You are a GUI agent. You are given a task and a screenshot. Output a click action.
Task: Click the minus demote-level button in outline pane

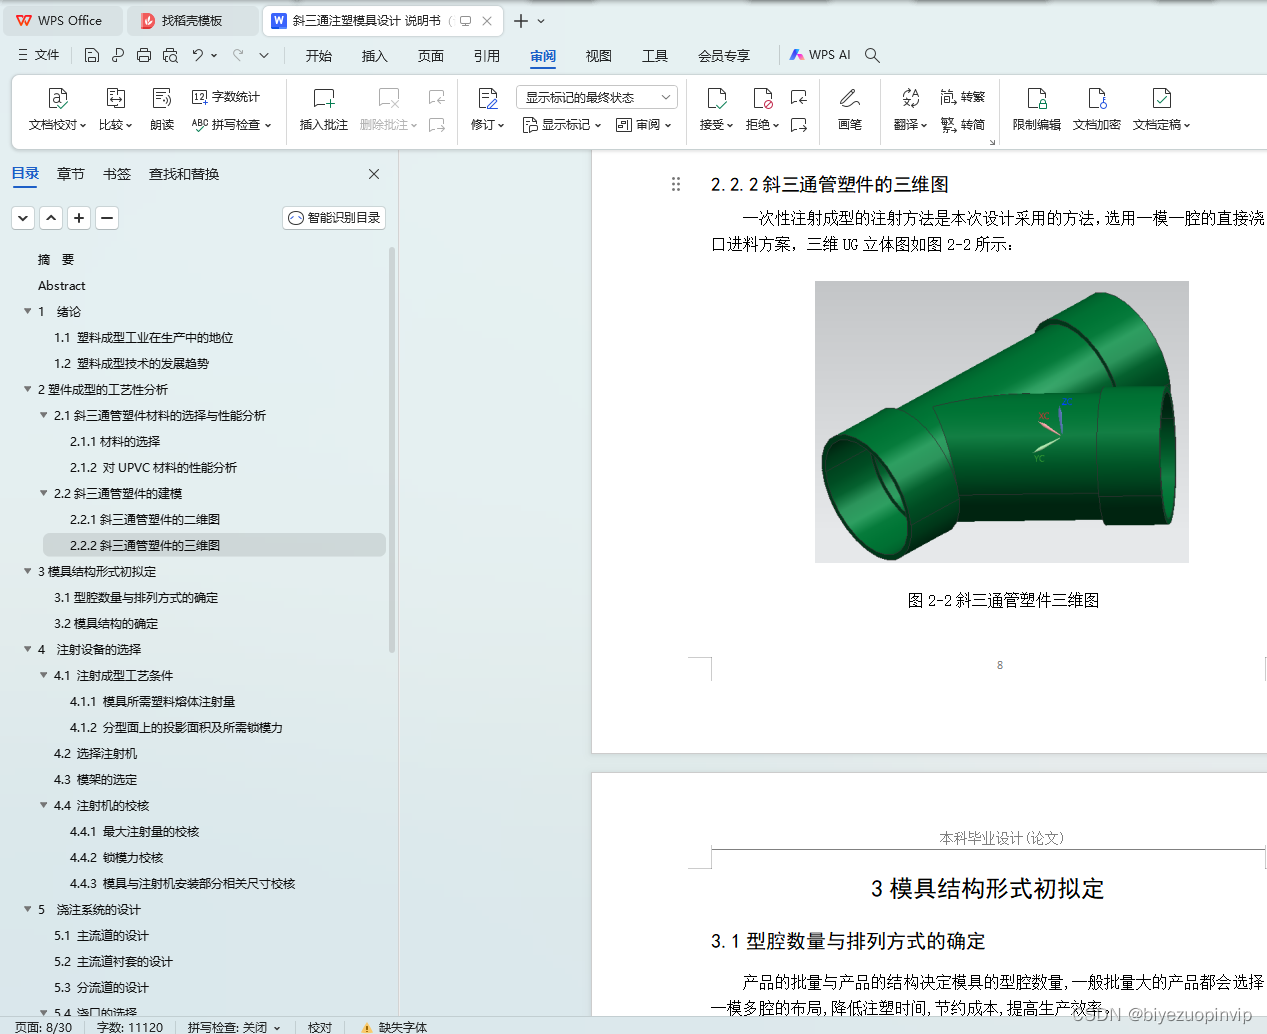(107, 218)
